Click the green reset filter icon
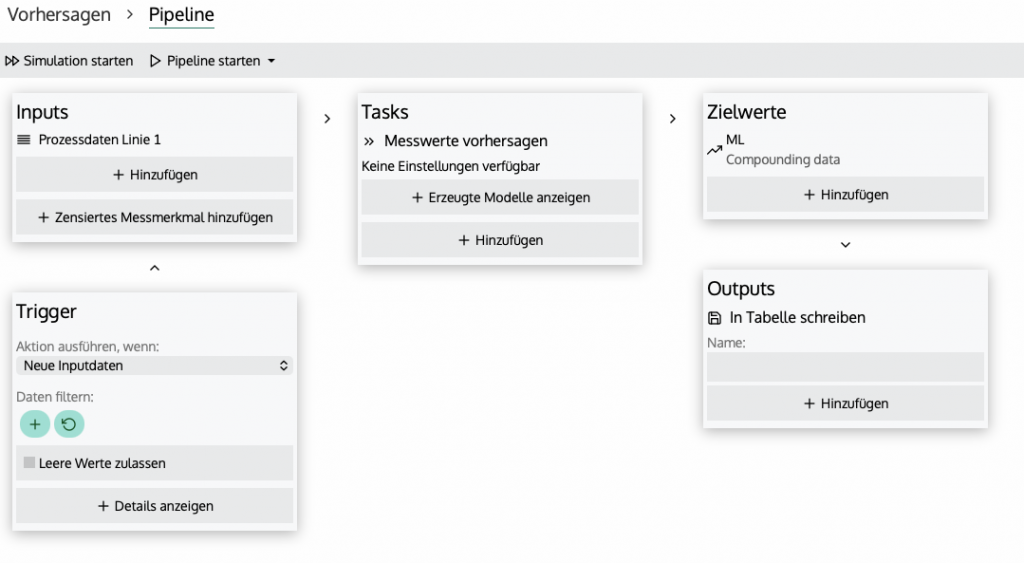The height and width of the screenshot is (563, 1024). coord(69,424)
